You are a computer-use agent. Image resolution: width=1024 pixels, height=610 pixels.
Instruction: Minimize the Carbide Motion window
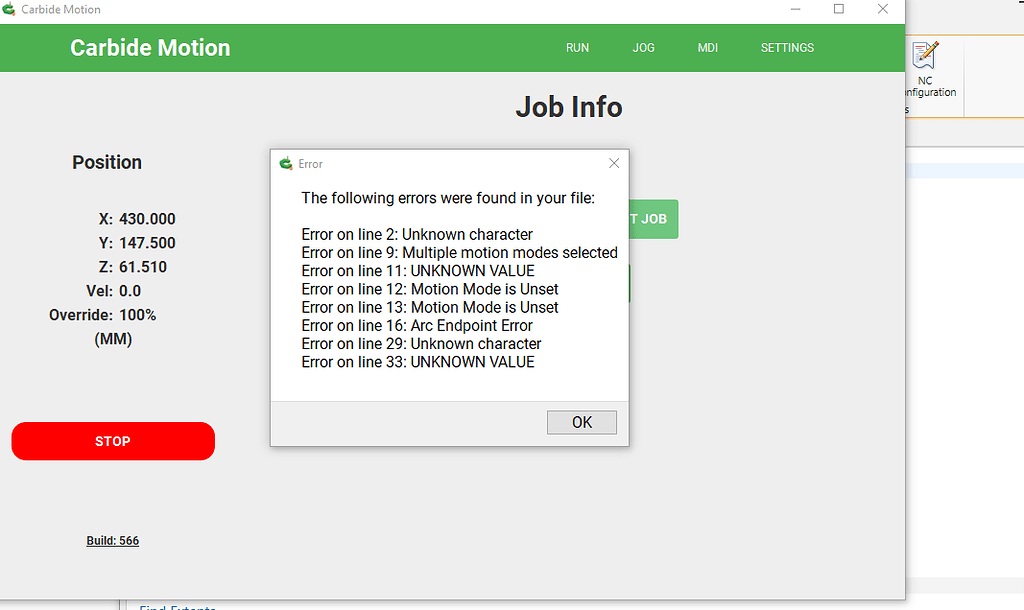point(793,9)
